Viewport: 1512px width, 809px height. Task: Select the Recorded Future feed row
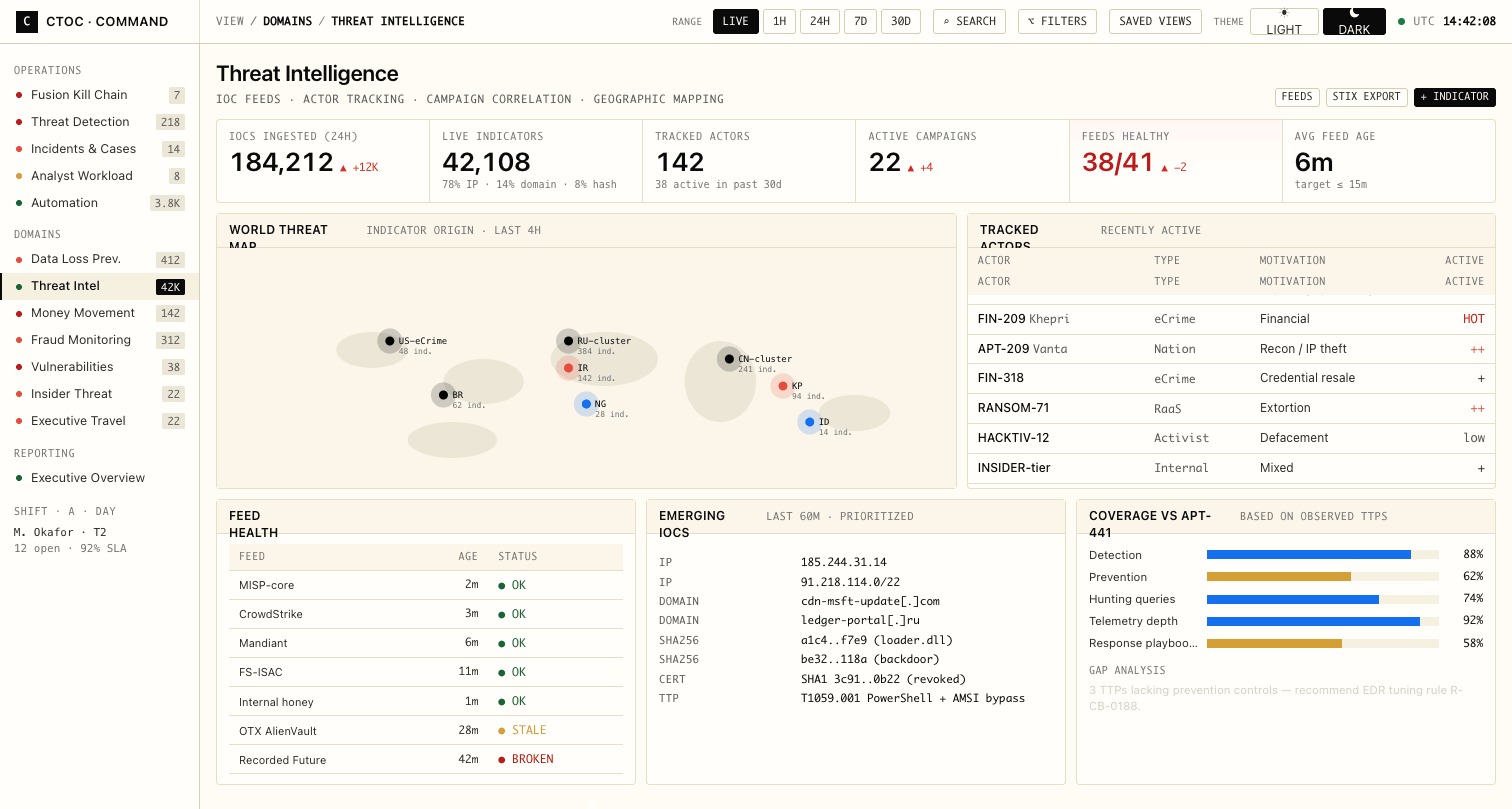(426, 760)
